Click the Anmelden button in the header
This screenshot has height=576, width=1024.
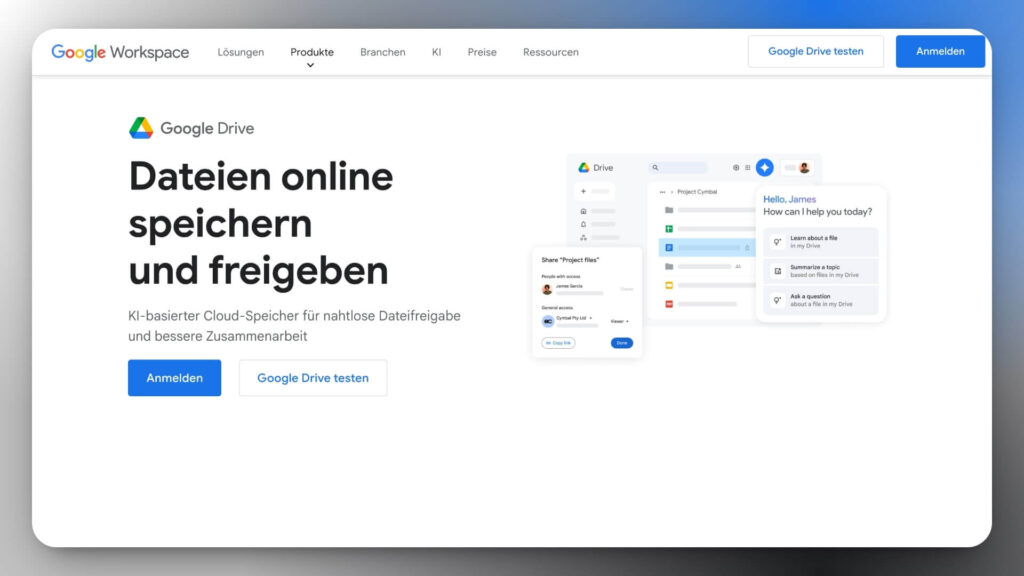click(x=940, y=52)
